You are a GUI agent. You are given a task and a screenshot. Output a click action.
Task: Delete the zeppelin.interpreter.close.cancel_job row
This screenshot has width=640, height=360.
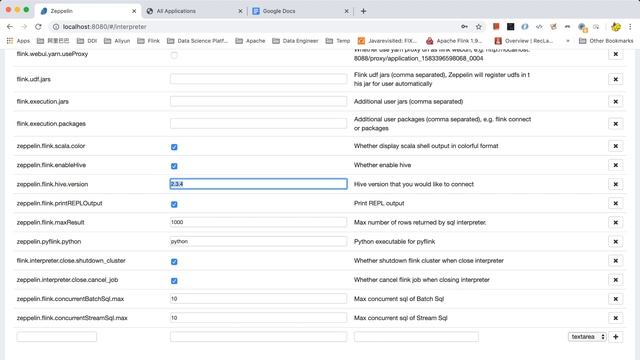tap(616, 280)
